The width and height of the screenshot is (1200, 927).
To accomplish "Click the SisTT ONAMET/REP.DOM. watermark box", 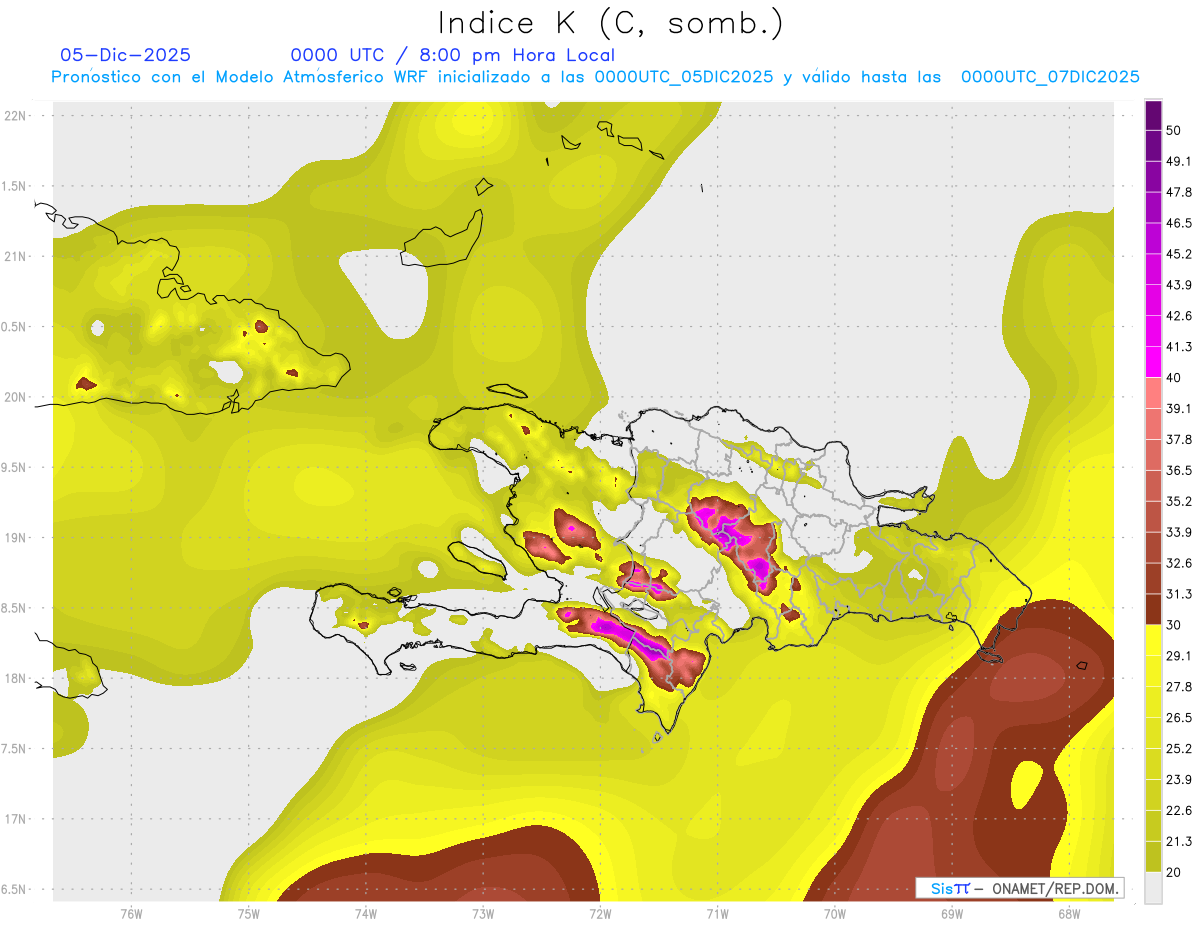I will coord(1019,888).
